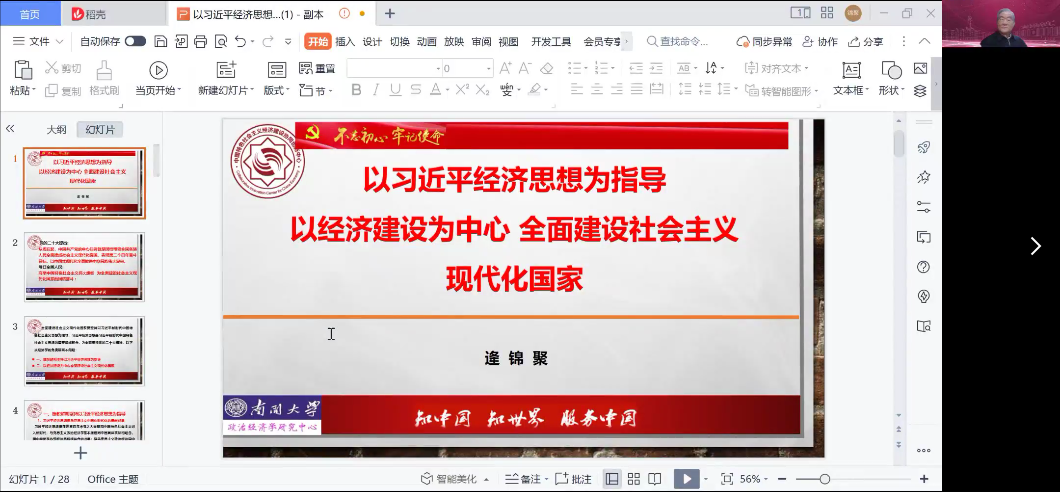Click the 协作 collaborate button
This screenshot has width=1060, height=492.
tap(819, 41)
